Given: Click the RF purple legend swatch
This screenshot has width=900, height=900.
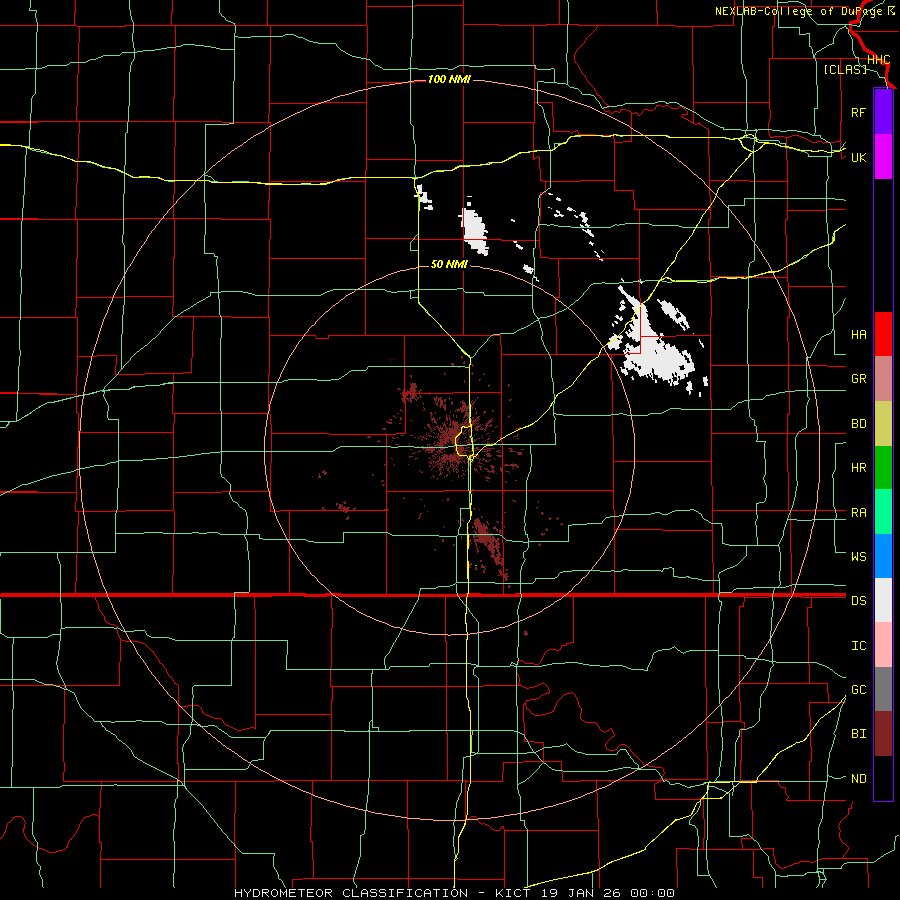Looking at the screenshot, I should point(883,112).
